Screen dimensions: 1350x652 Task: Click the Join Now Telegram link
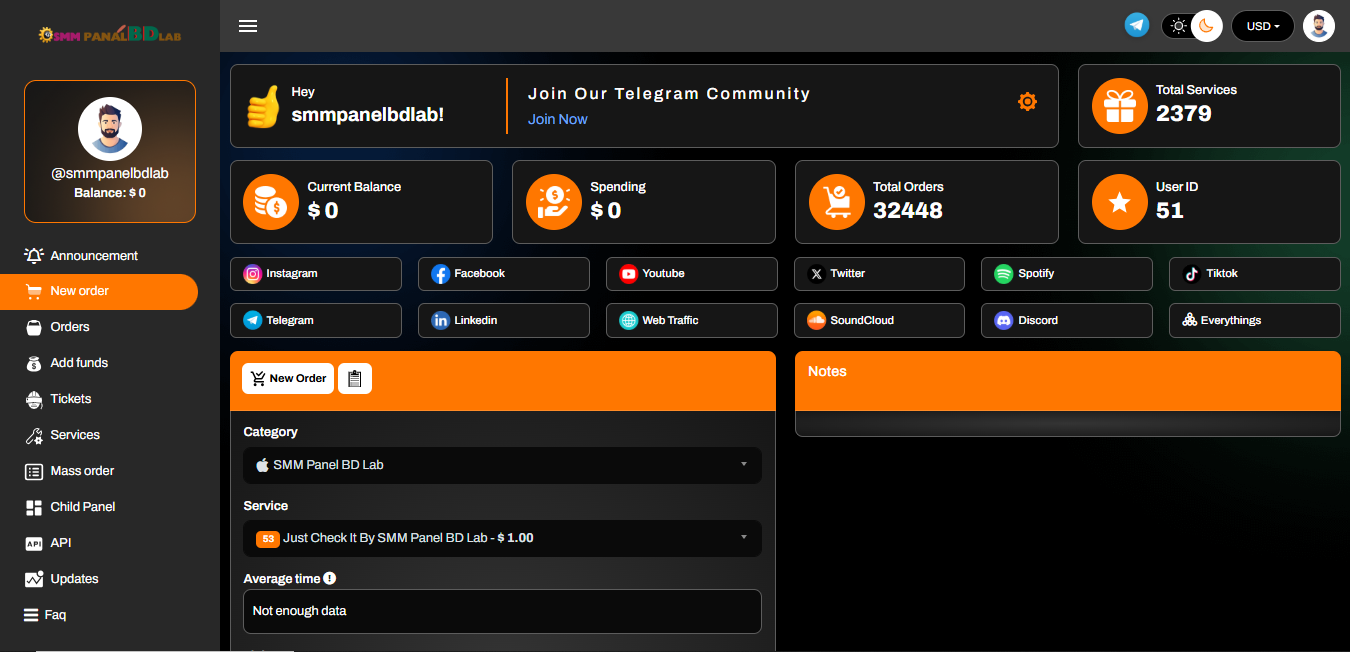pos(557,119)
